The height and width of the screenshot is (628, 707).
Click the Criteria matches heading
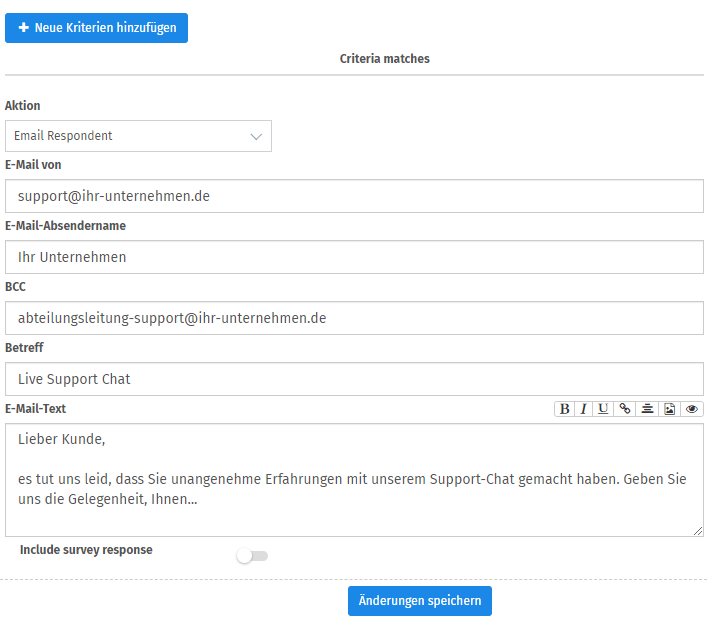click(x=385, y=59)
